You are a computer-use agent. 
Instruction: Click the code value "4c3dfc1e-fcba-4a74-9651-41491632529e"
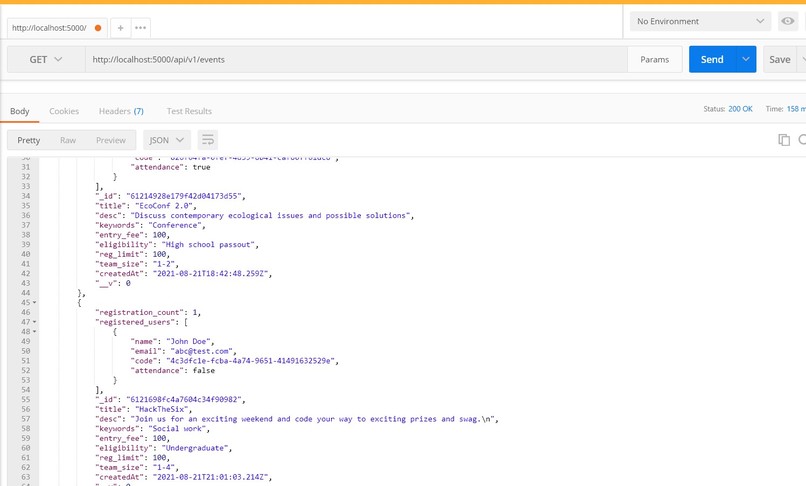click(250, 361)
